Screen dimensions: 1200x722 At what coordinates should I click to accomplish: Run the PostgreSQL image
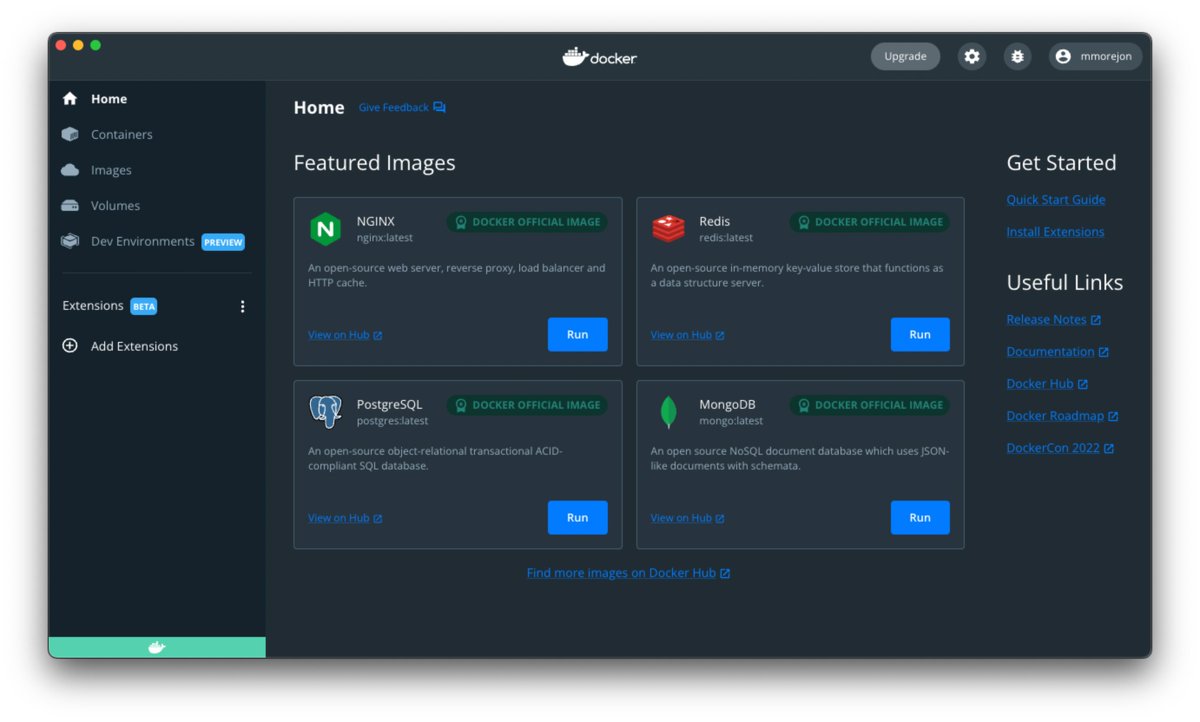[x=577, y=518]
